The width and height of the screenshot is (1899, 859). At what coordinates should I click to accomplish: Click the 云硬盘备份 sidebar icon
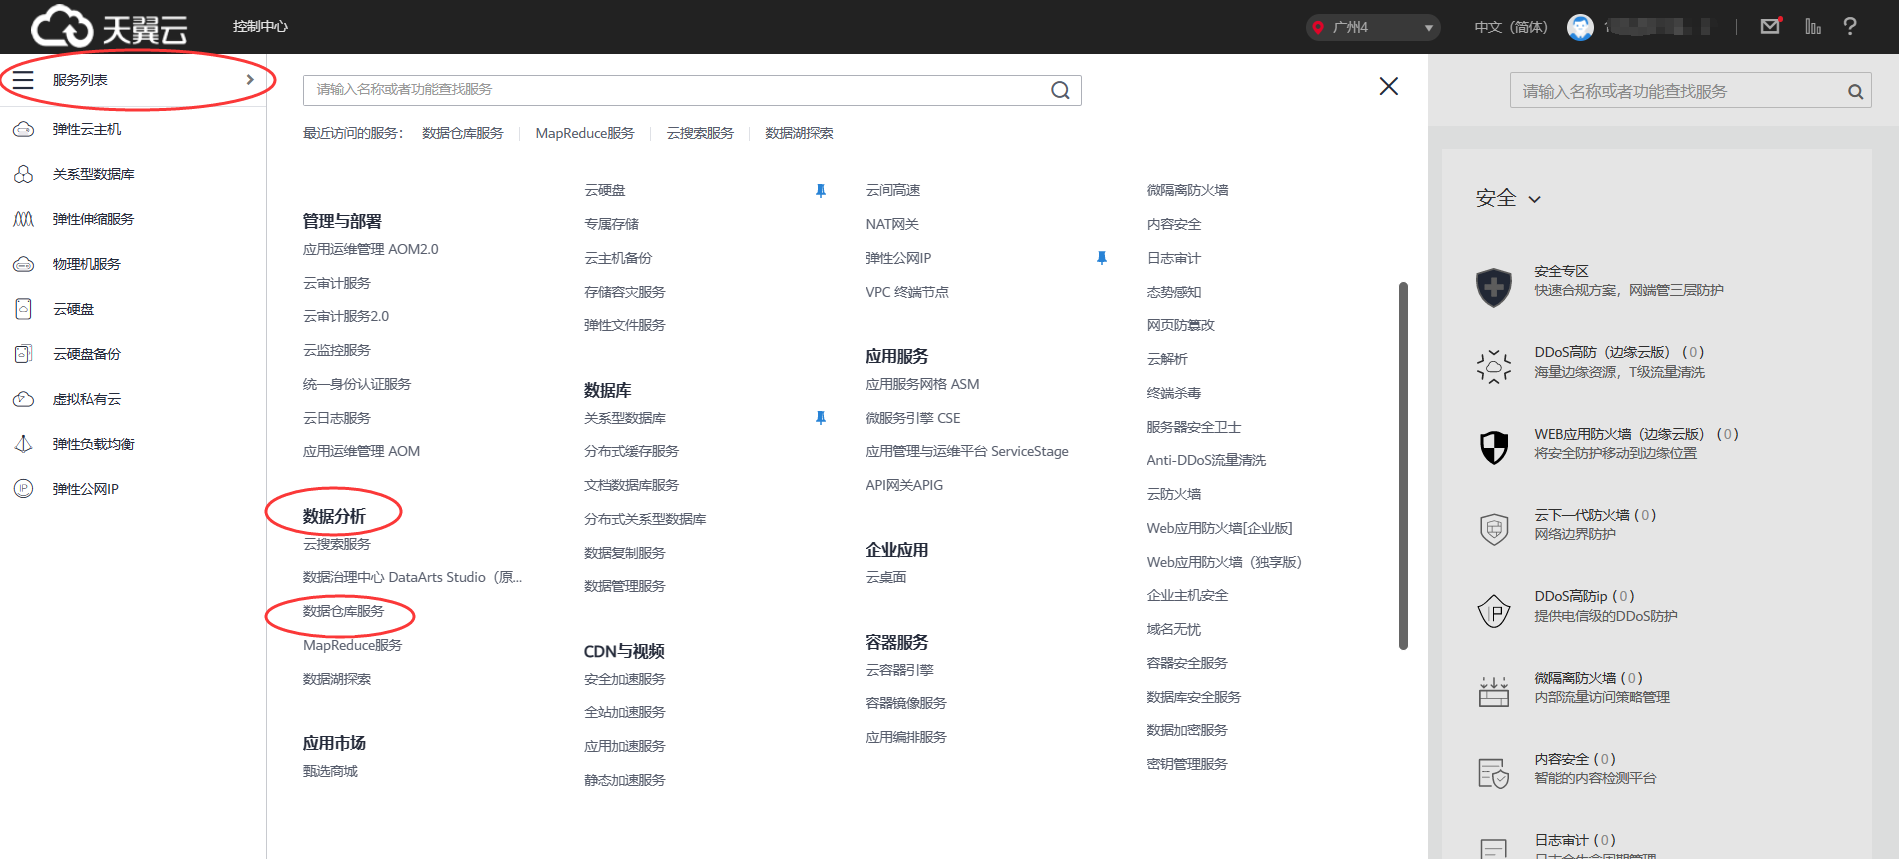(x=24, y=354)
